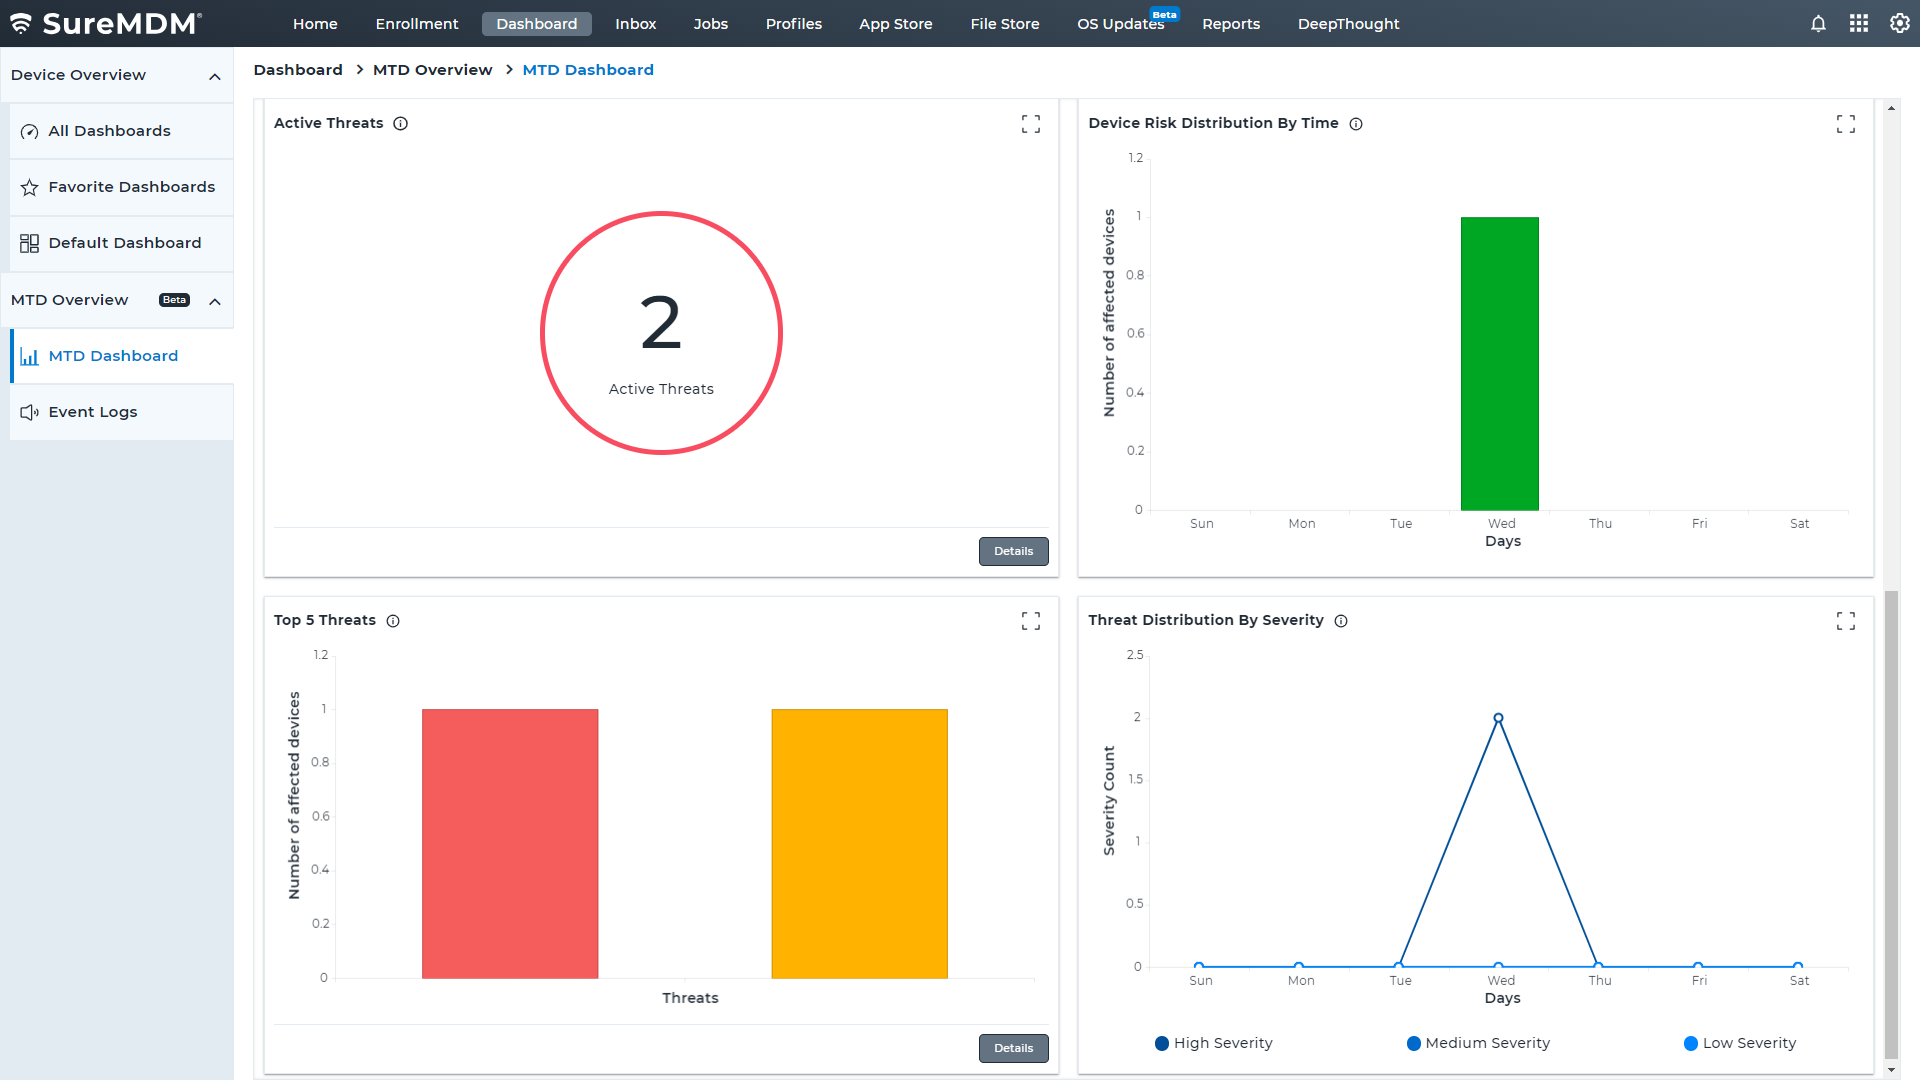Click MTD Dashboard in the breadcrumb
Image resolution: width=1920 pixels, height=1080 pixels.
(588, 70)
